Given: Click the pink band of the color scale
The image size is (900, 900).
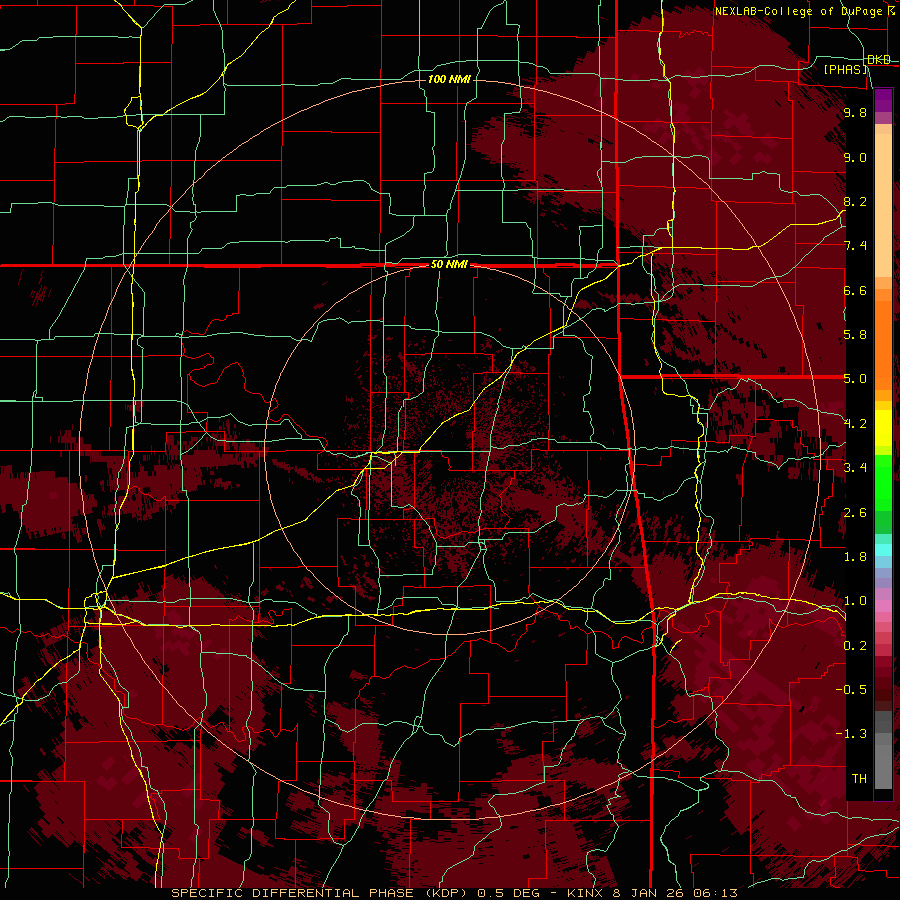Looking at the screenshot, I should (883, 606).
